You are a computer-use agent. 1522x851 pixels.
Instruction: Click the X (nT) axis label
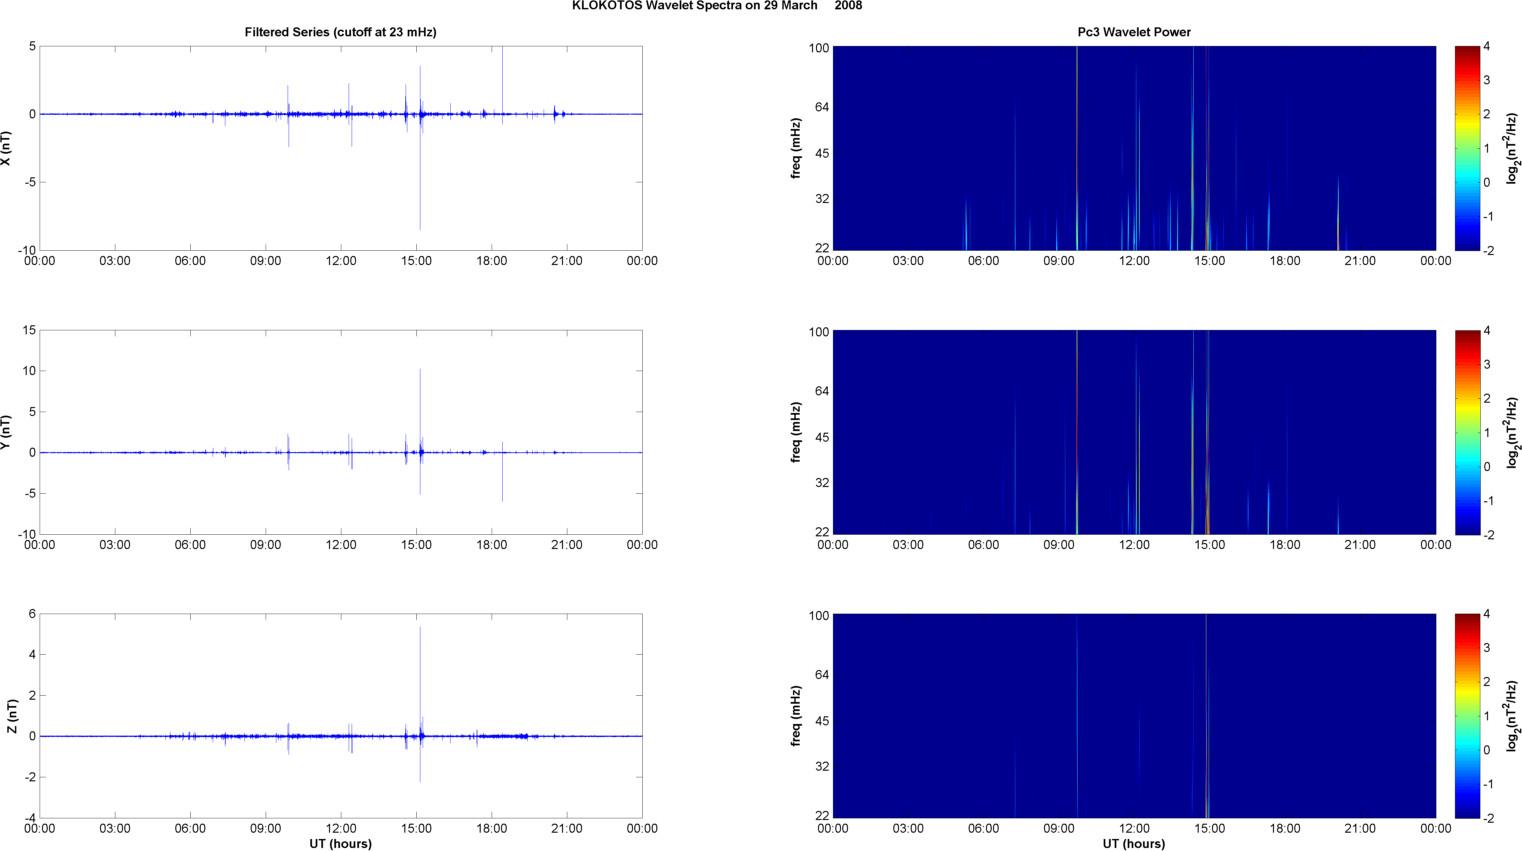pos(7,148)
